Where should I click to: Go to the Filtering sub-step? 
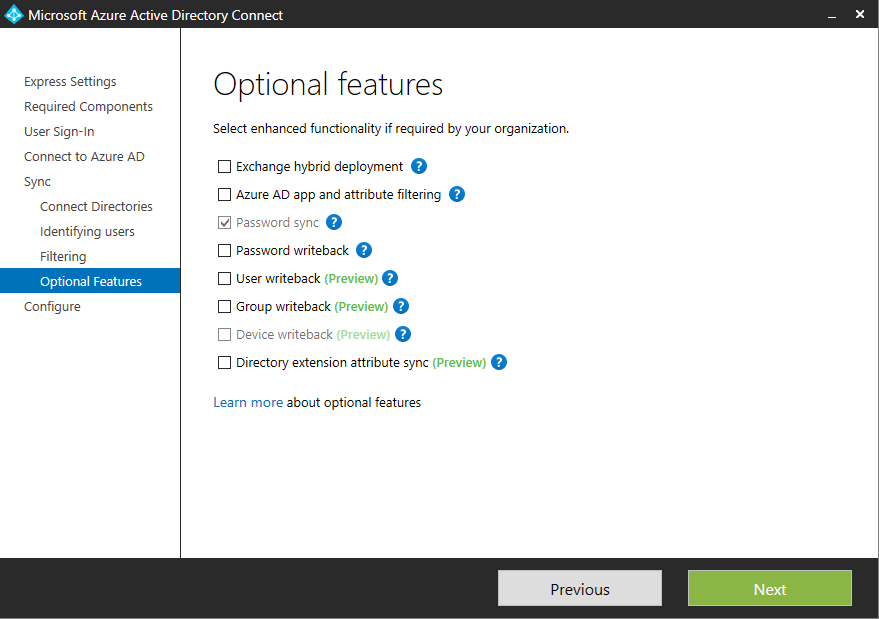[63, 256]
